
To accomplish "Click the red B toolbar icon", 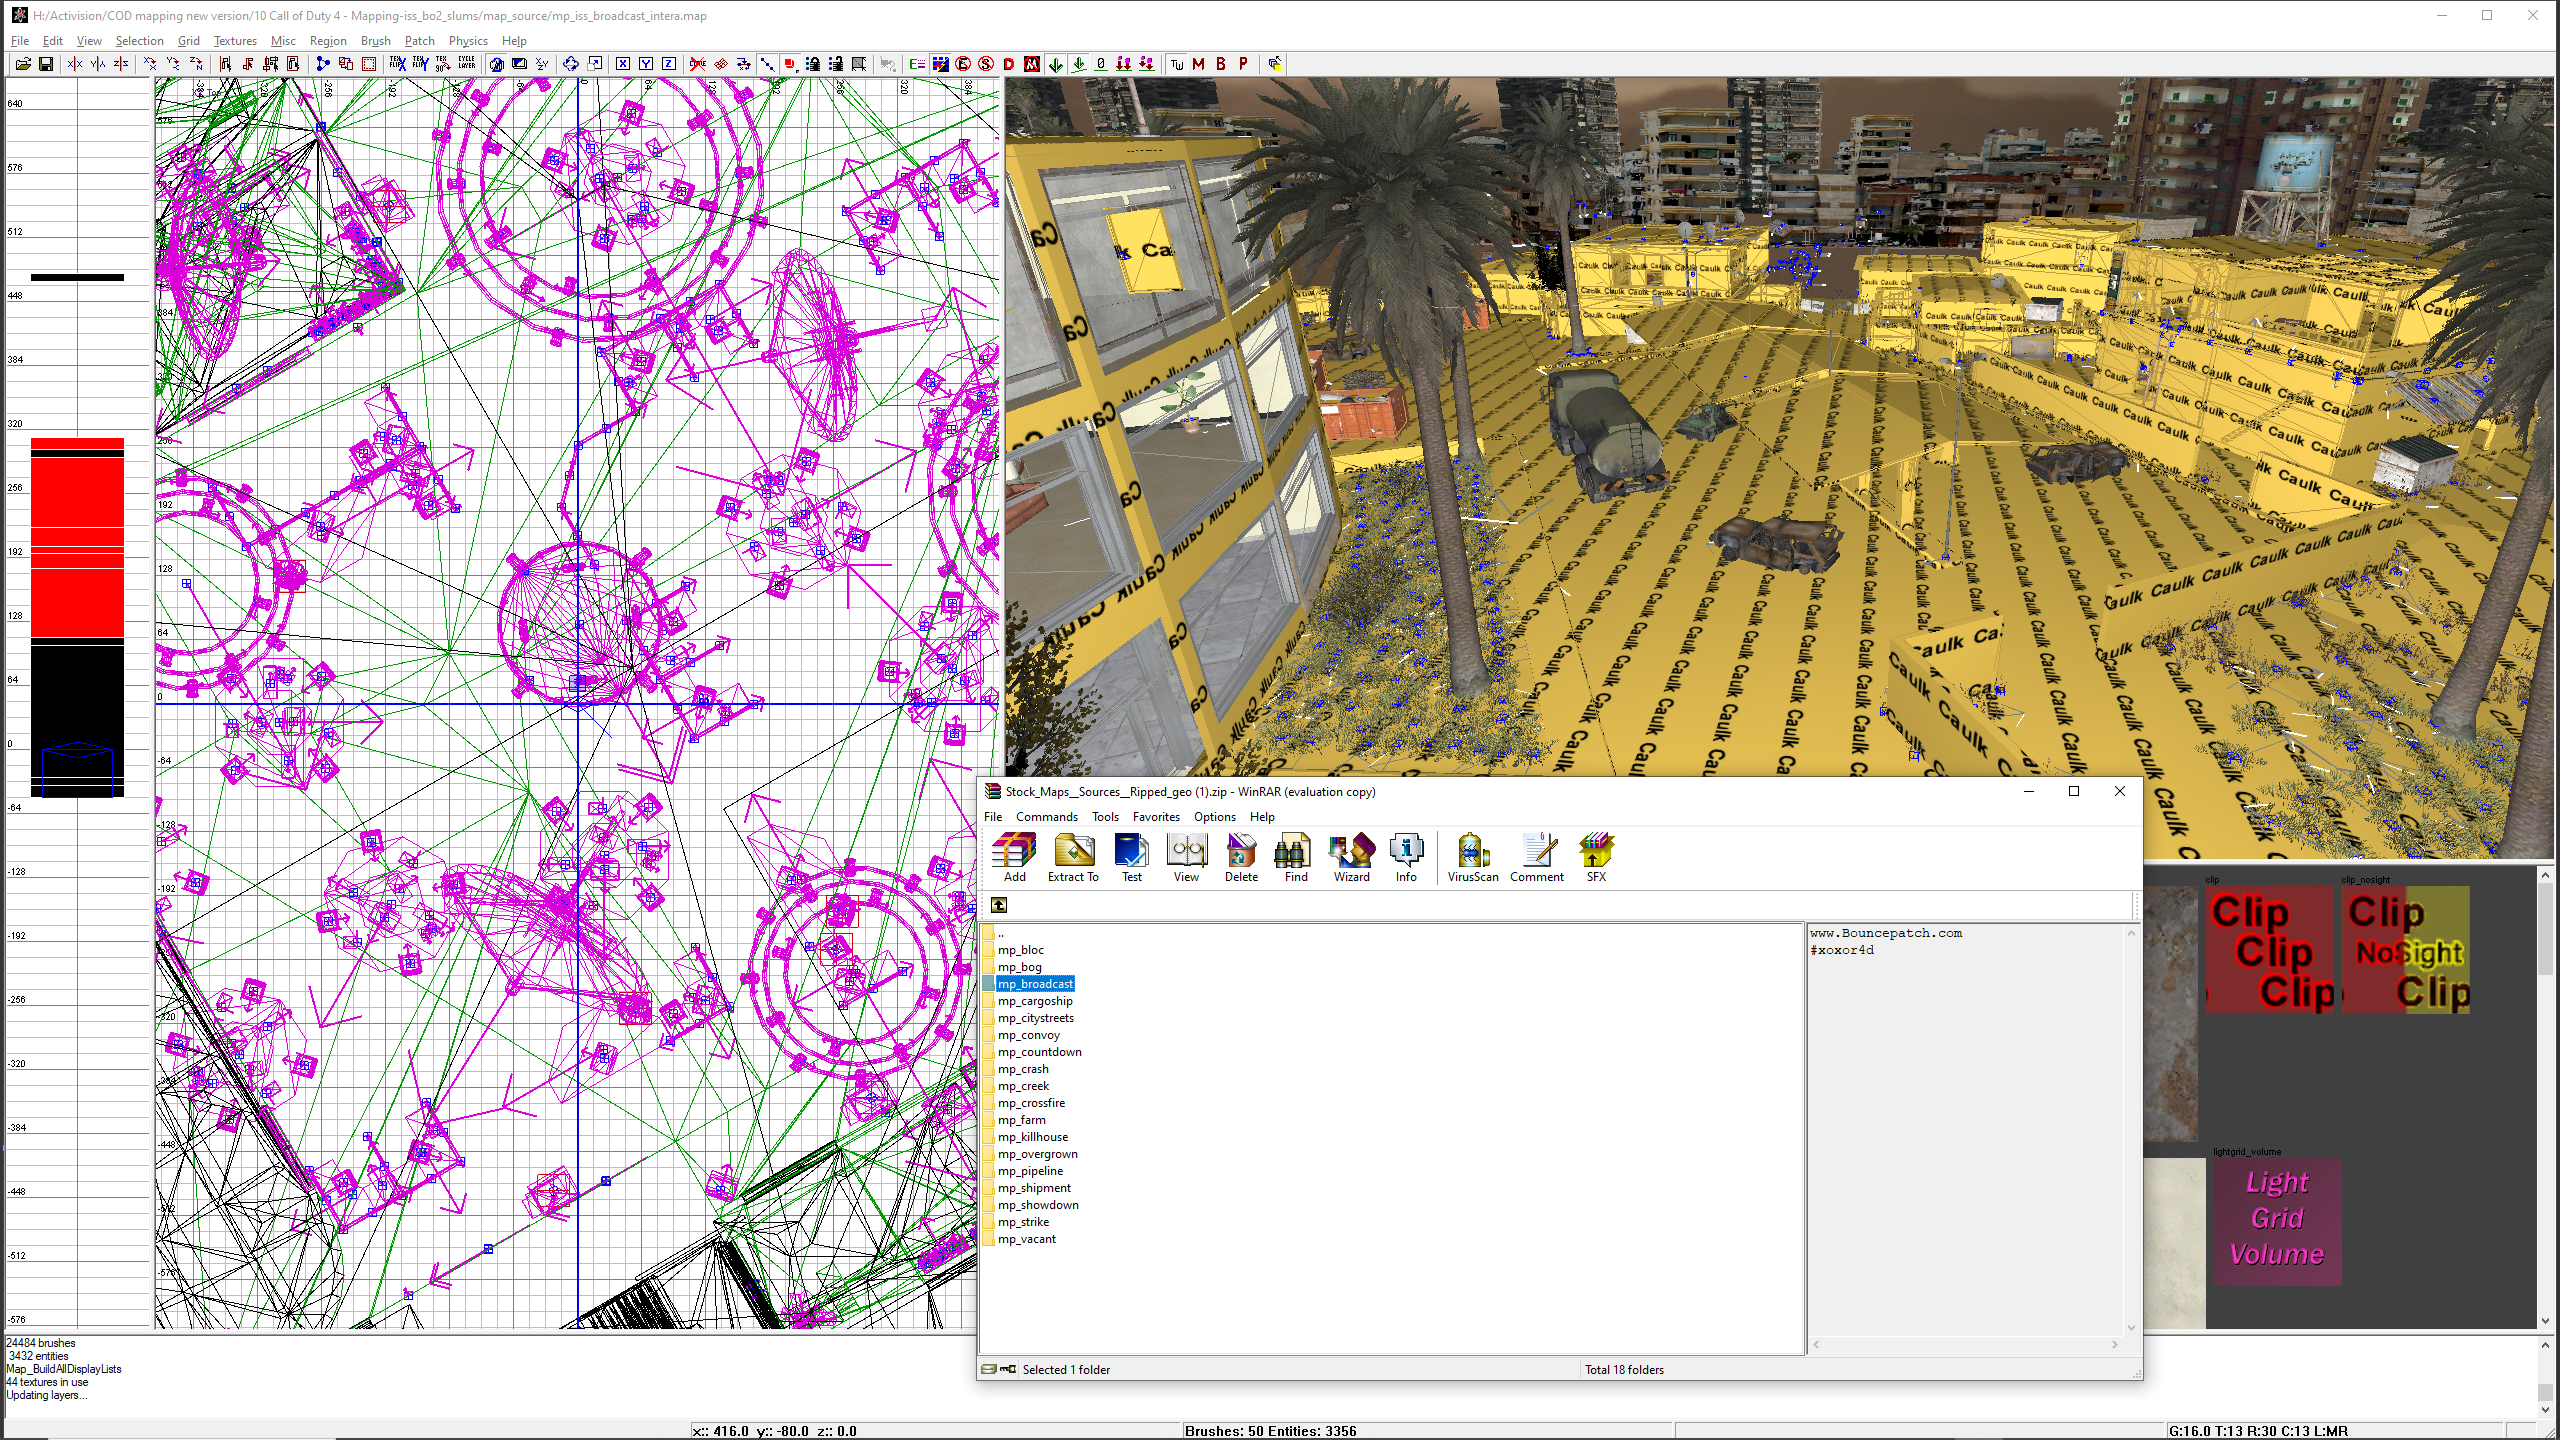I will 1221,64.
